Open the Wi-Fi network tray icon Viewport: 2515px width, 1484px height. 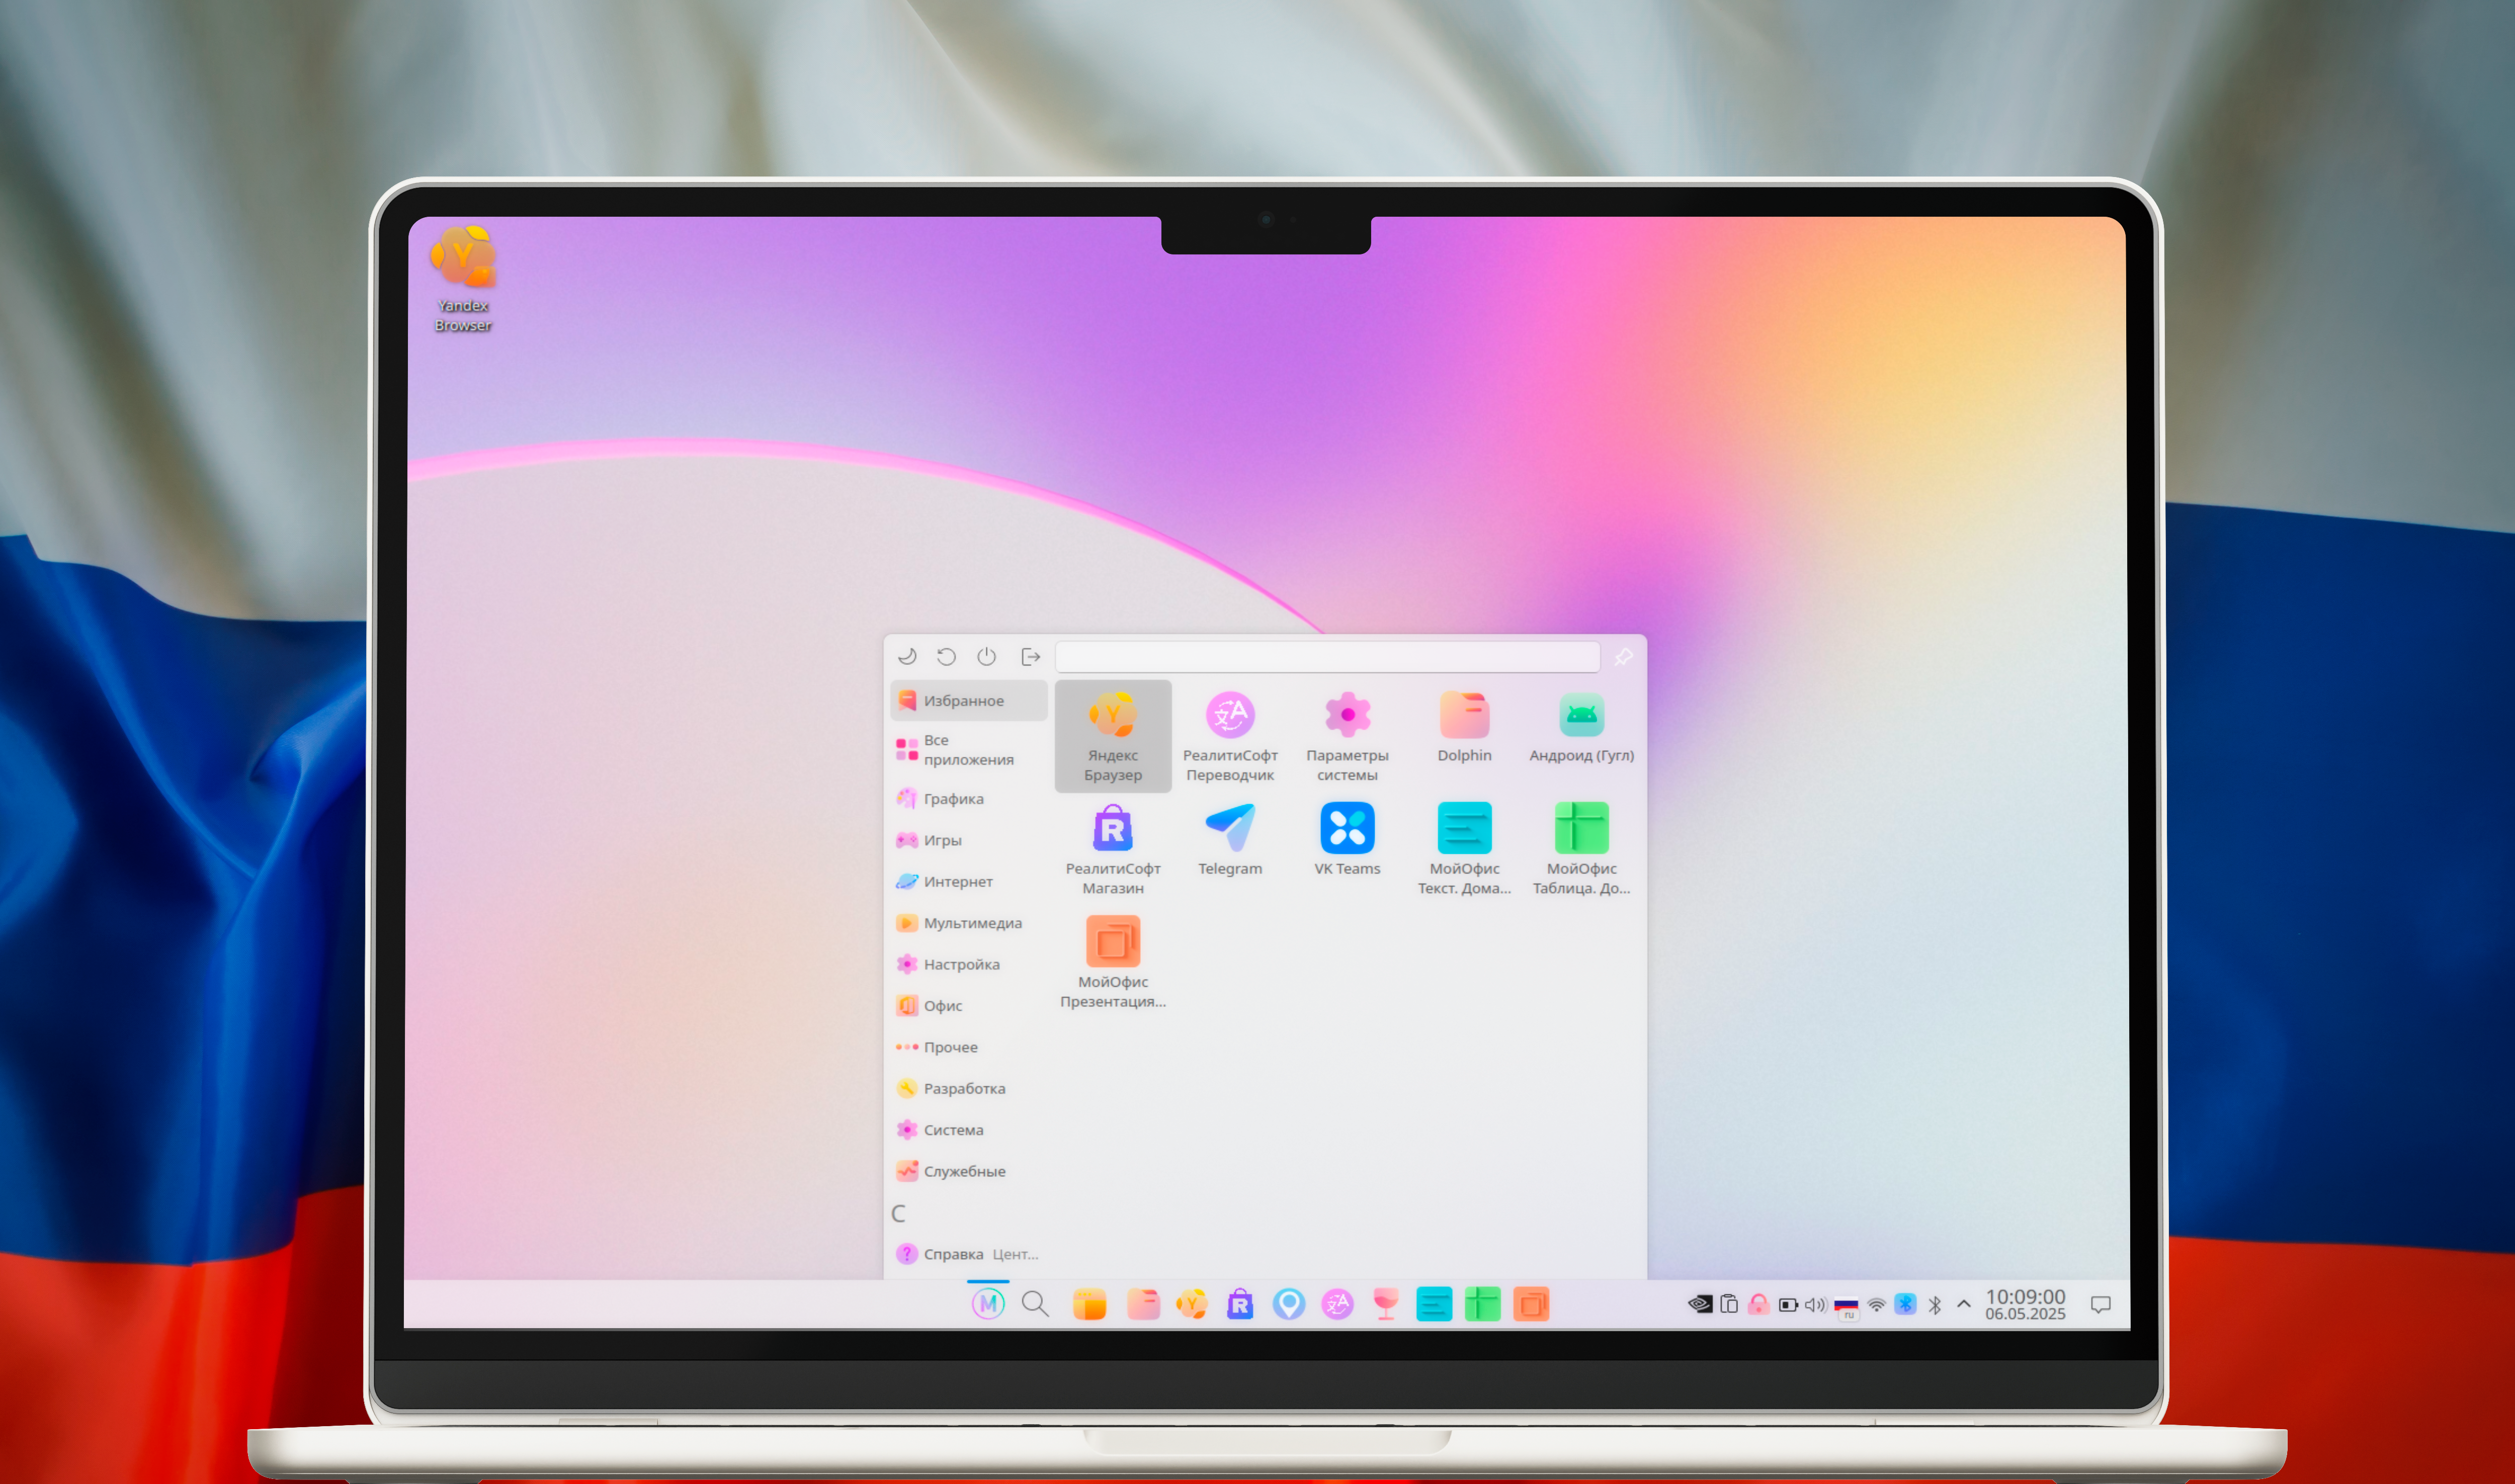(x=1876, y=1304)
